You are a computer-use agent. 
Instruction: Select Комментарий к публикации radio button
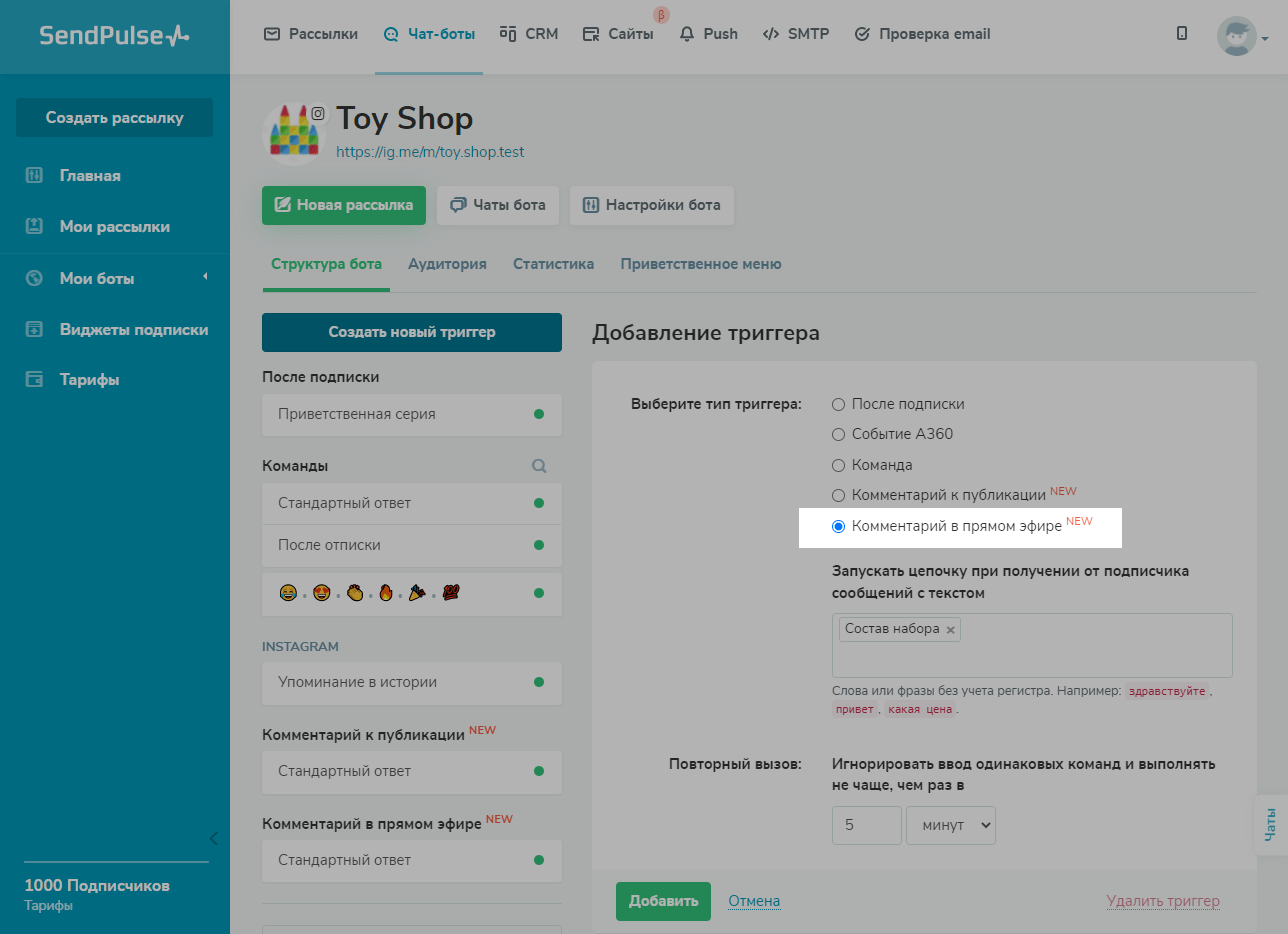click(839, 495)
